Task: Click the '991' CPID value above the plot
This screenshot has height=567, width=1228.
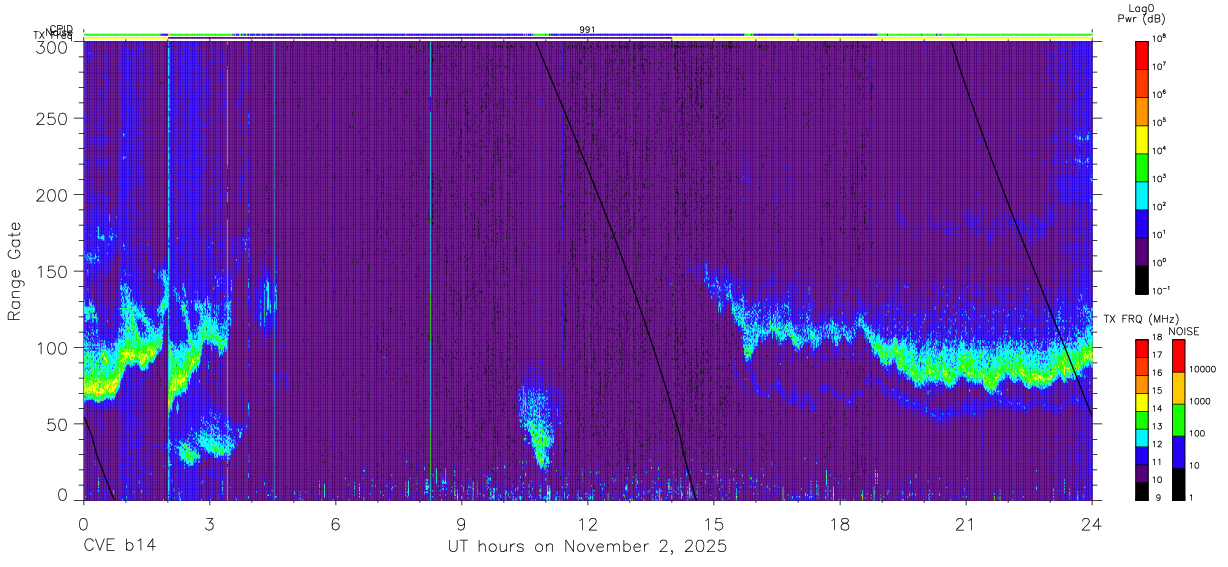Action: [587, 30]
